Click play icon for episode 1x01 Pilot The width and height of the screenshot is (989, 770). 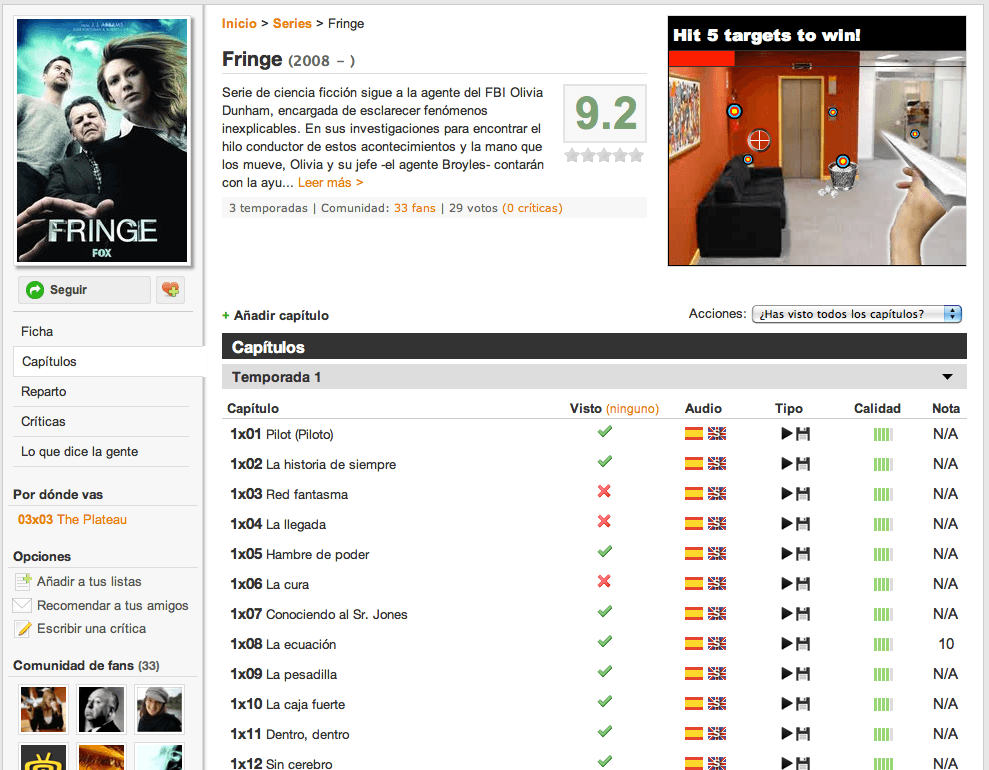point(787,433)
